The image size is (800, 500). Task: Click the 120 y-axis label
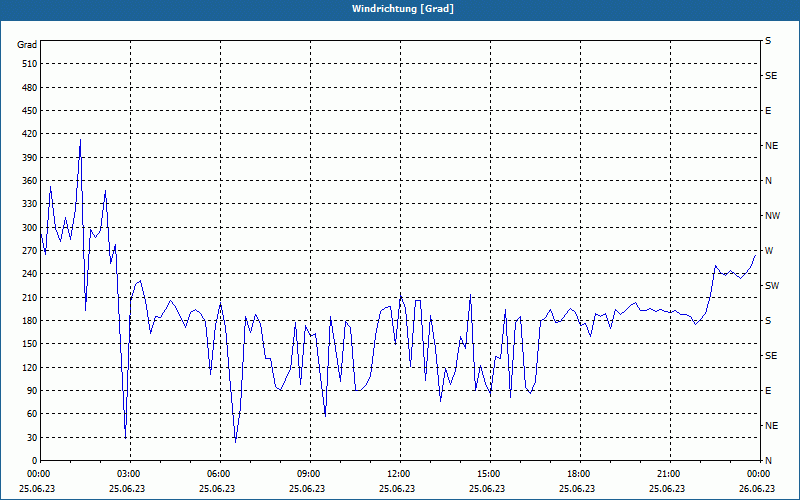[x=30, y=367]
